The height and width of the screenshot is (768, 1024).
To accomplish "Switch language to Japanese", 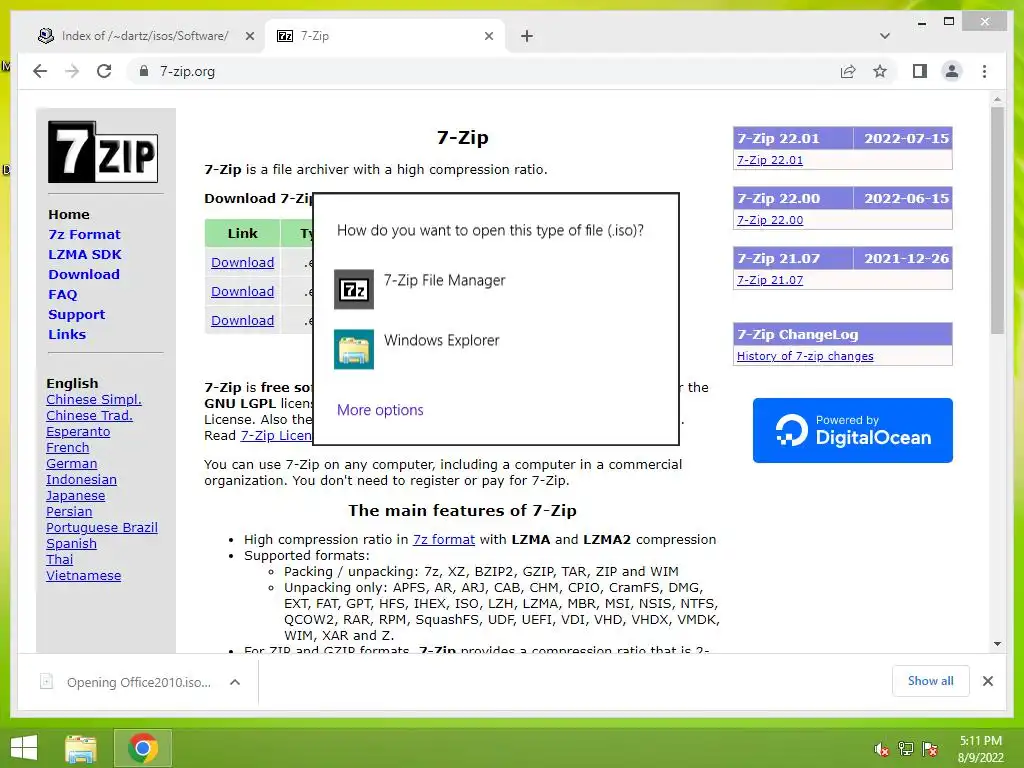I will (75, 496).
